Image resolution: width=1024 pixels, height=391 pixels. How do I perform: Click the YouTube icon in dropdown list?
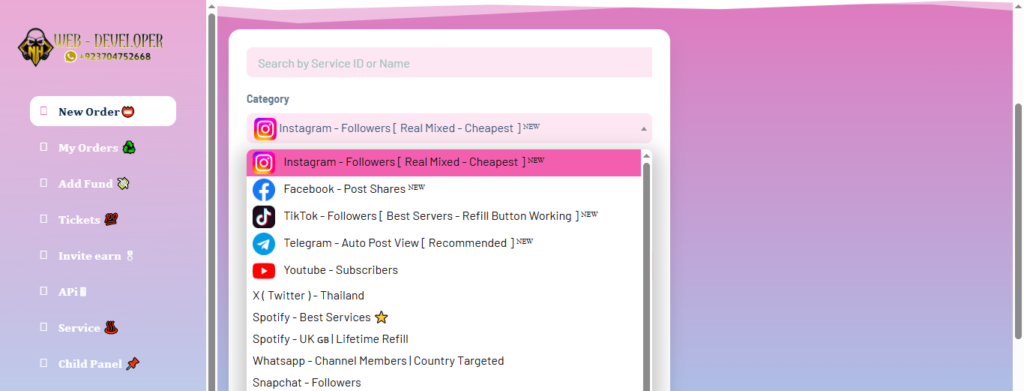264,270
